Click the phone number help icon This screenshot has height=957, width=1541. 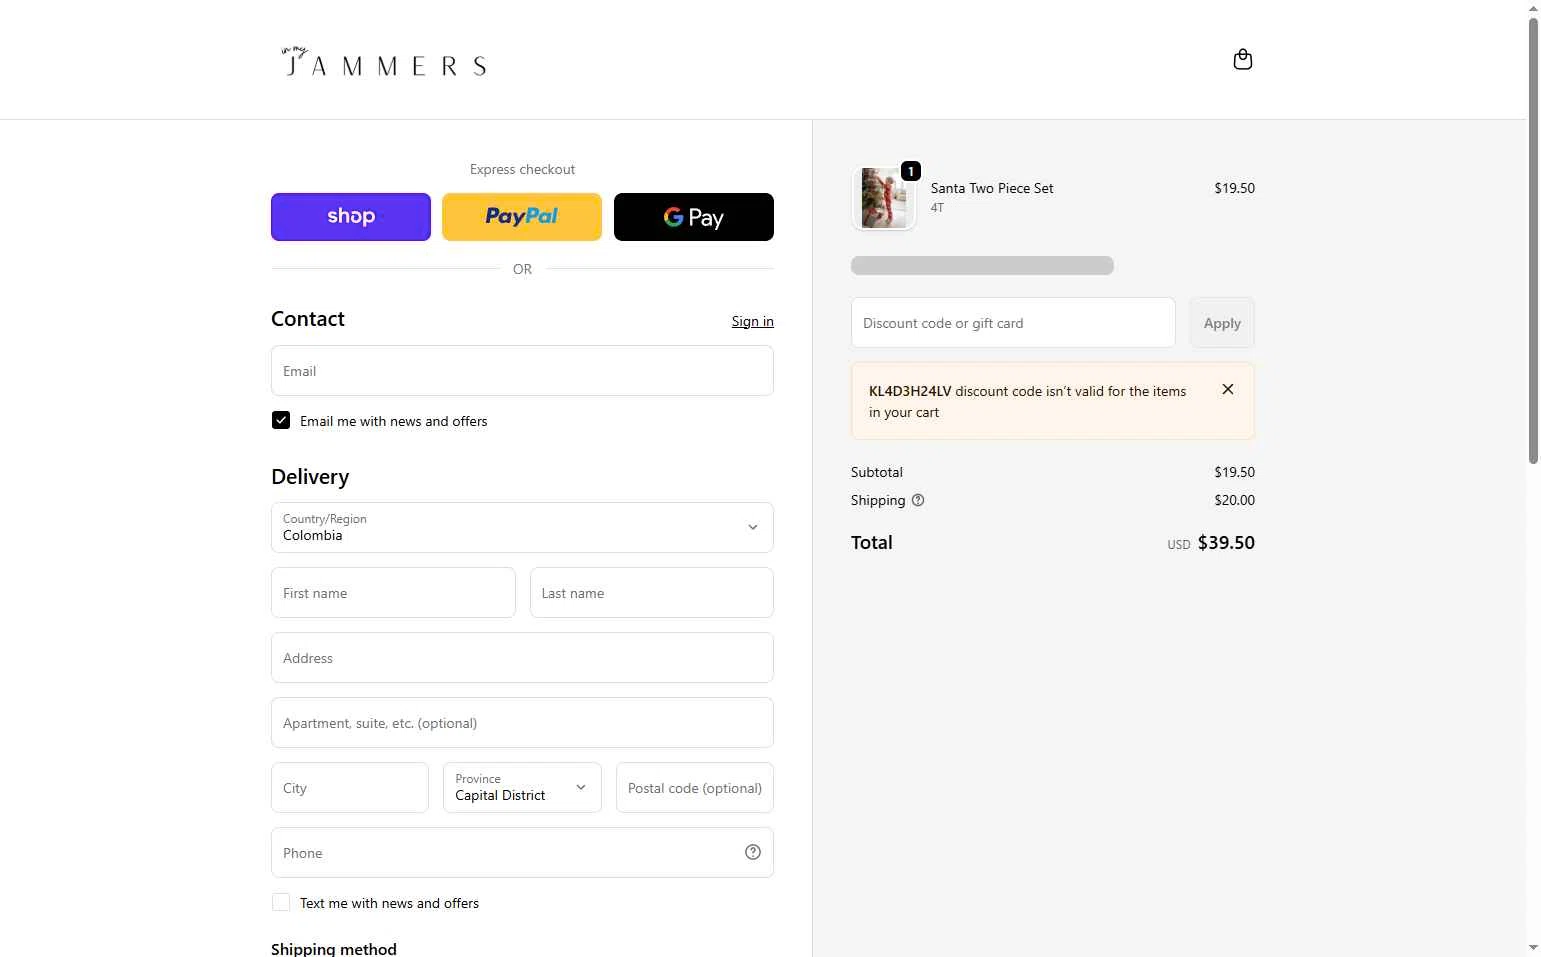753,852
